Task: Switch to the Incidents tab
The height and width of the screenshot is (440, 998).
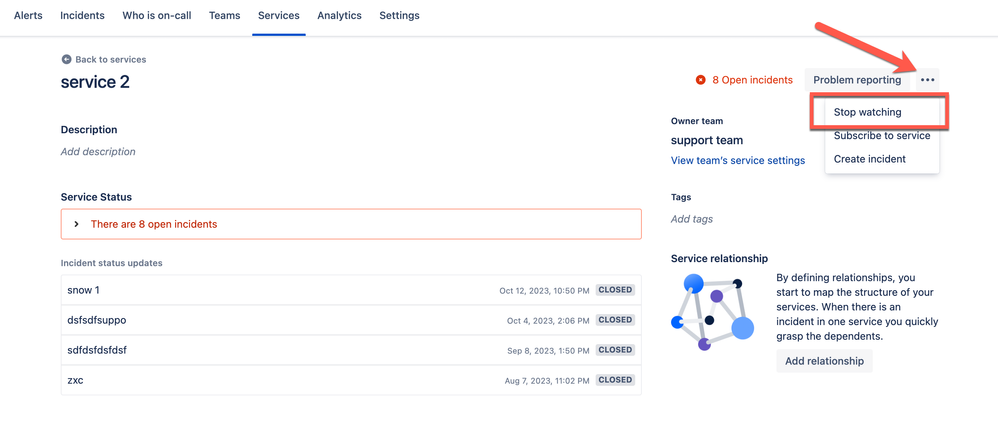Action: click(82, 15)
